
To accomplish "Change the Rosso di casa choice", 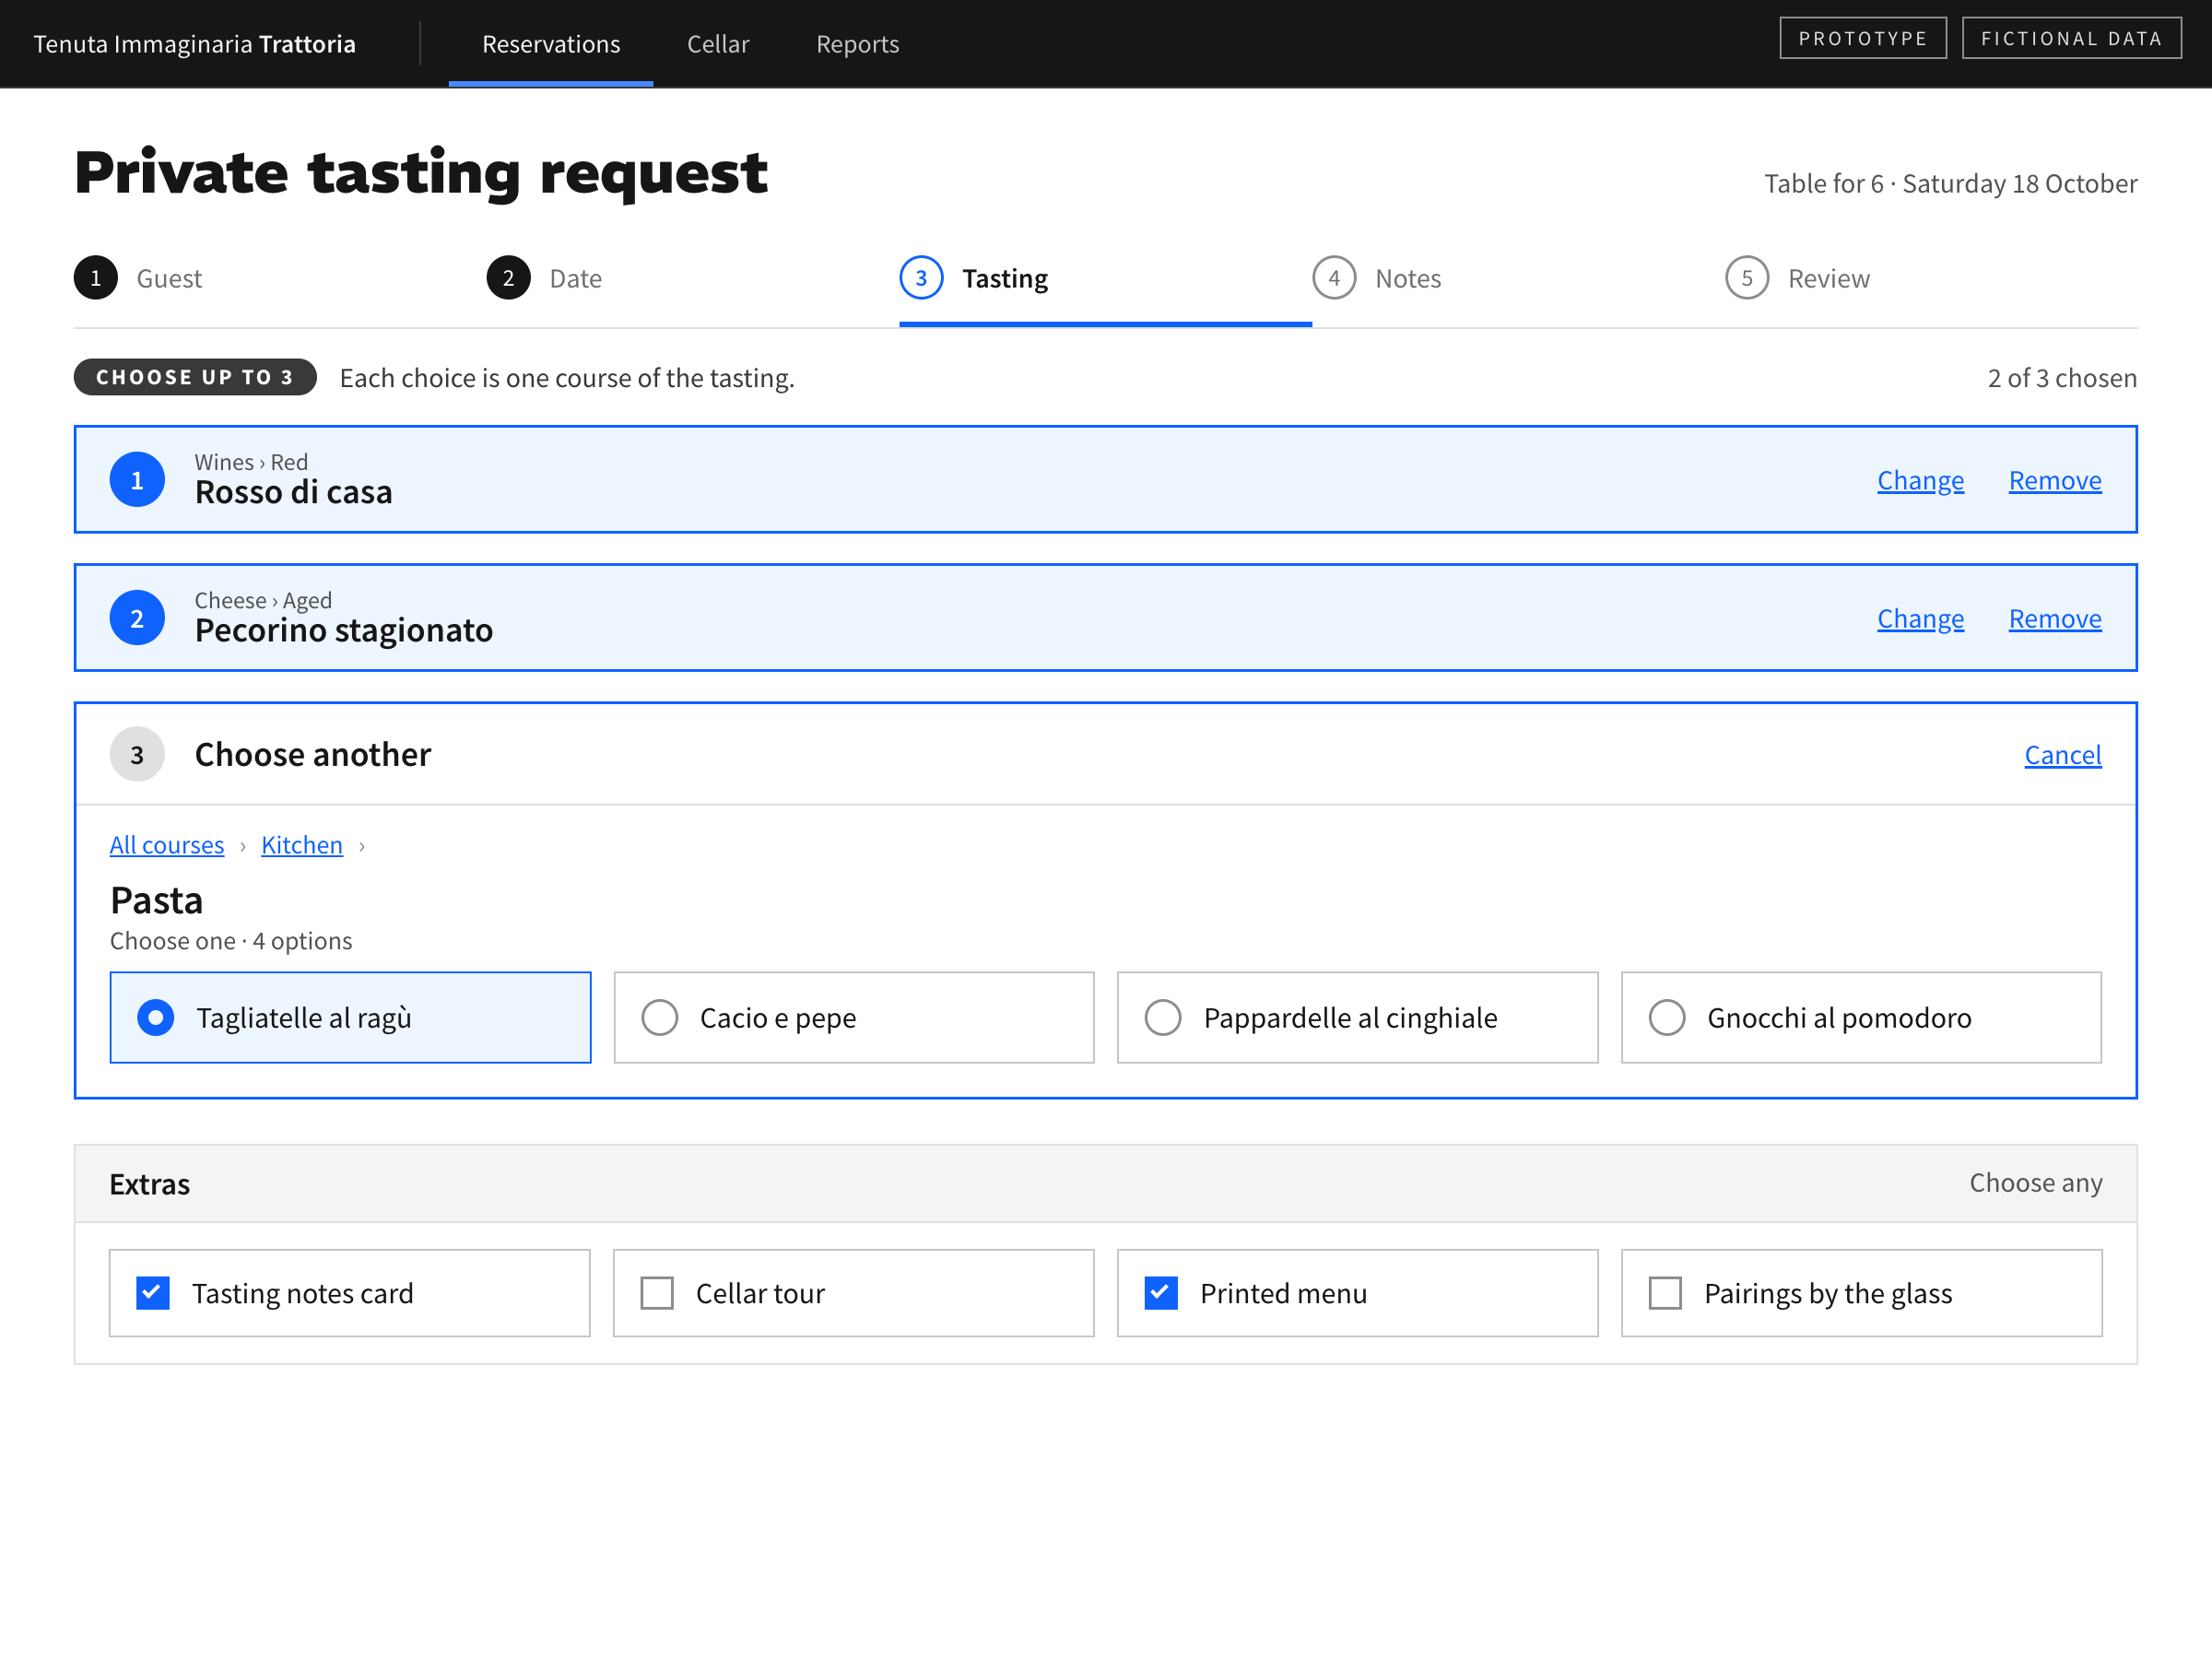I will click(1920, 480).
